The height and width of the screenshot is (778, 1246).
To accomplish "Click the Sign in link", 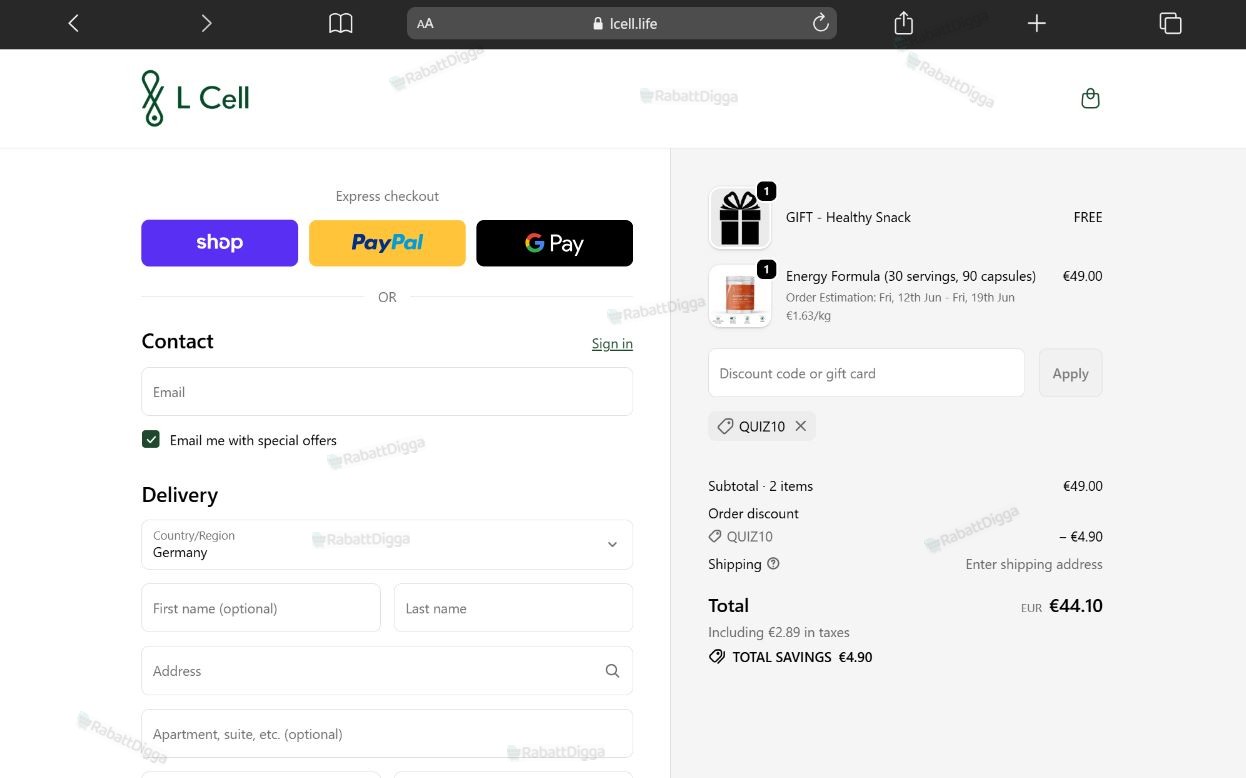I will click(x=612, y=343).
